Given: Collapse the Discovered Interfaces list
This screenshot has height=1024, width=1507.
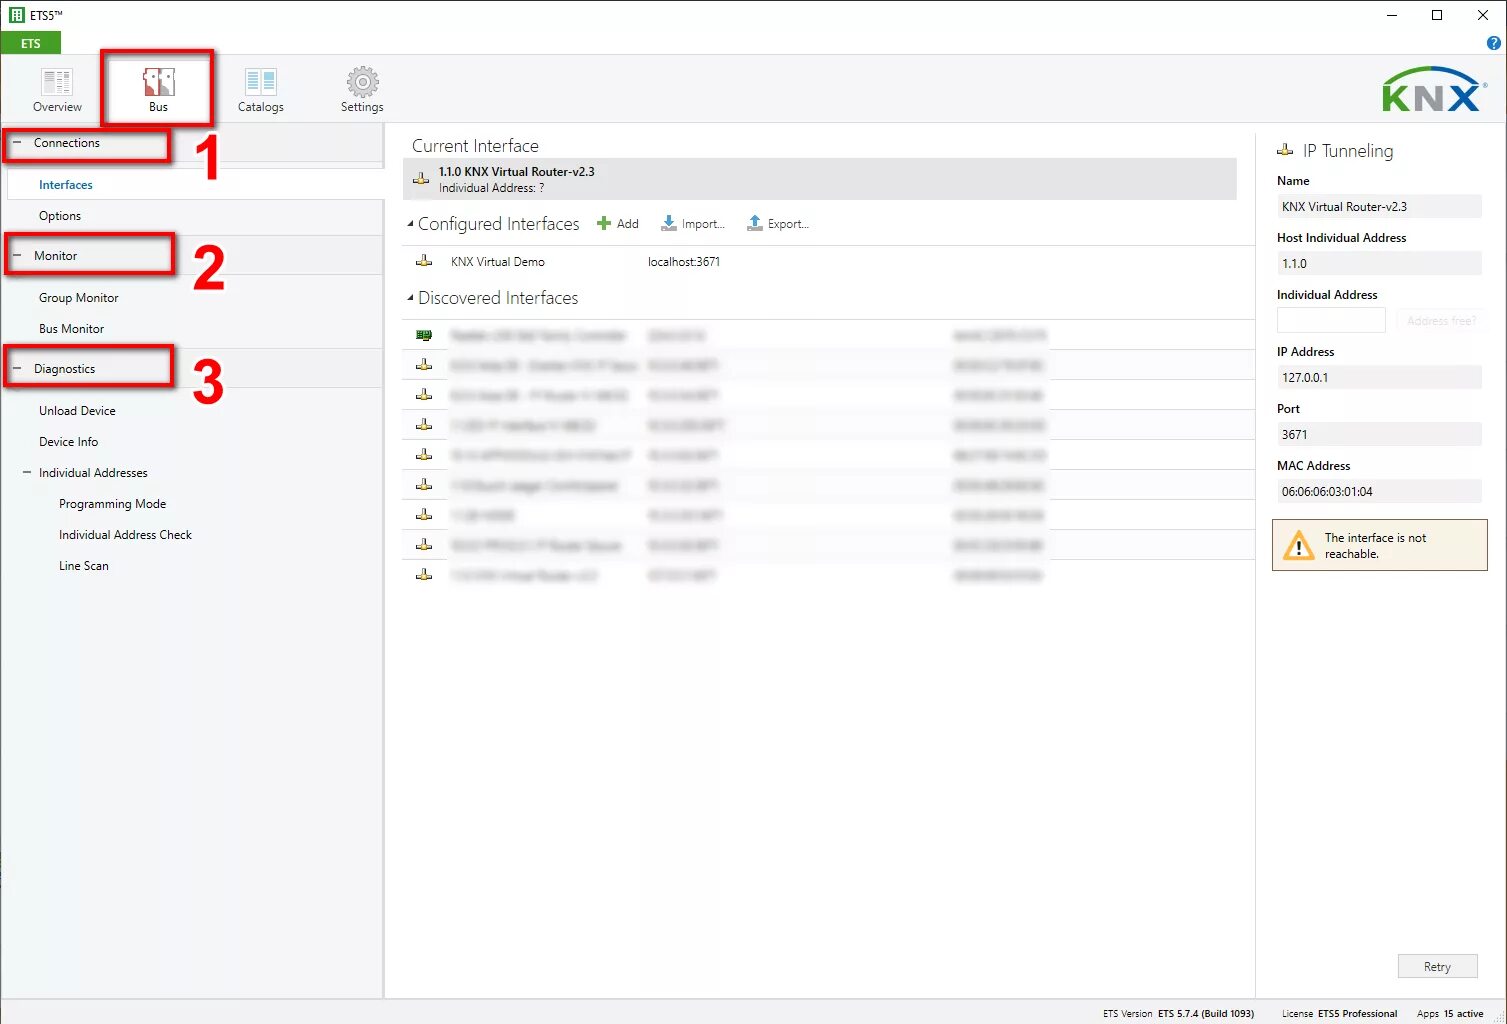Looking at the screenshot, I should pos(410,298).
